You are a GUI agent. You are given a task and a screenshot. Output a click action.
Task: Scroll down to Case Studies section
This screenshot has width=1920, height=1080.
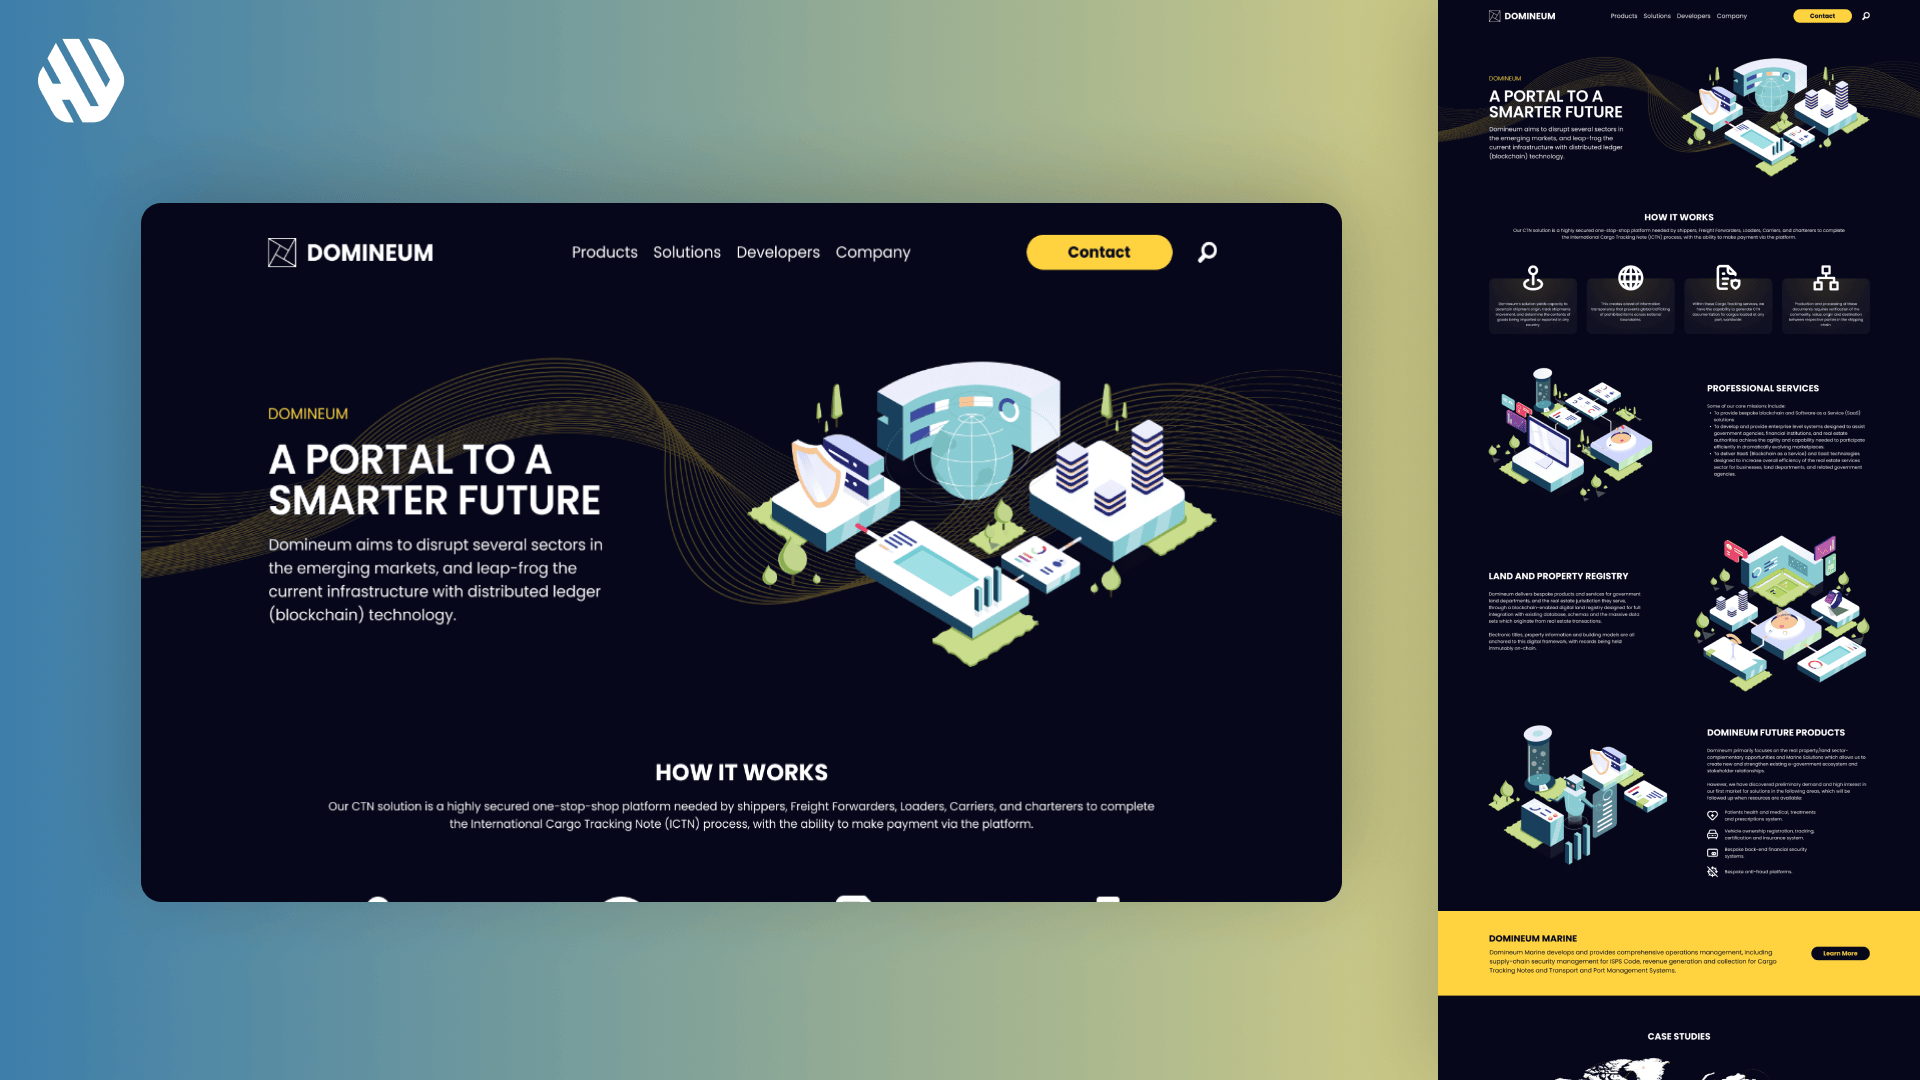click(x=1677, y=1035)
